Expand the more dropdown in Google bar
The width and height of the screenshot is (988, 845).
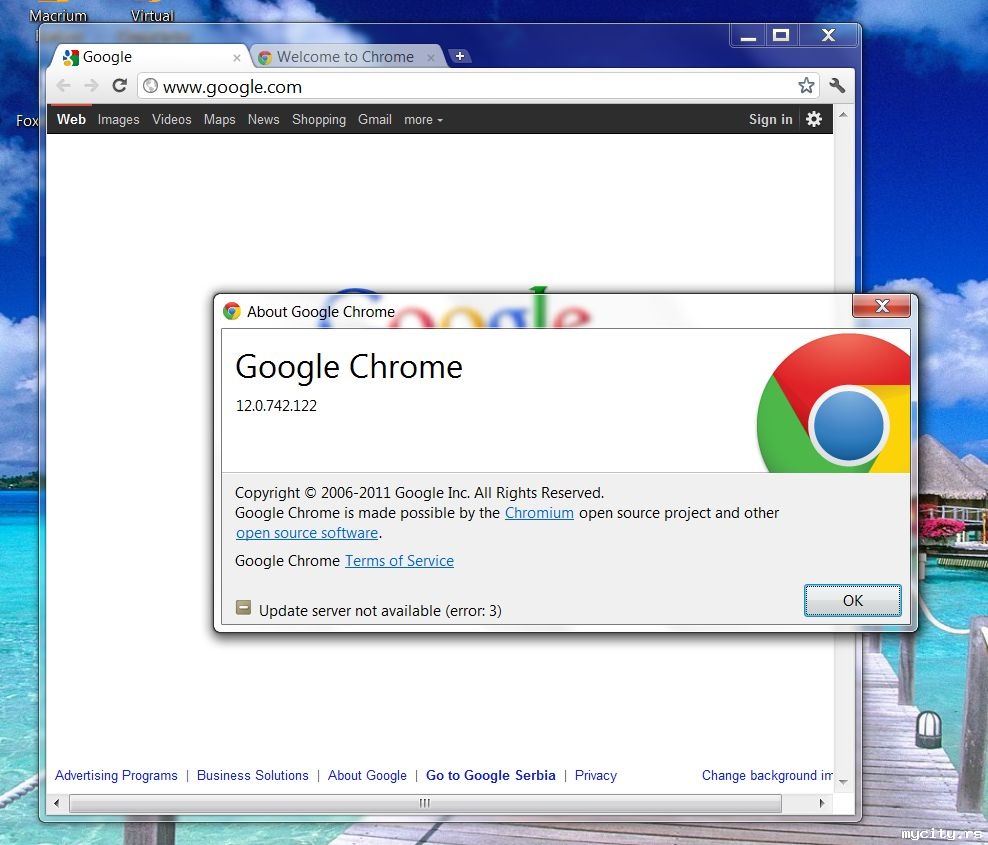[423, 120]
